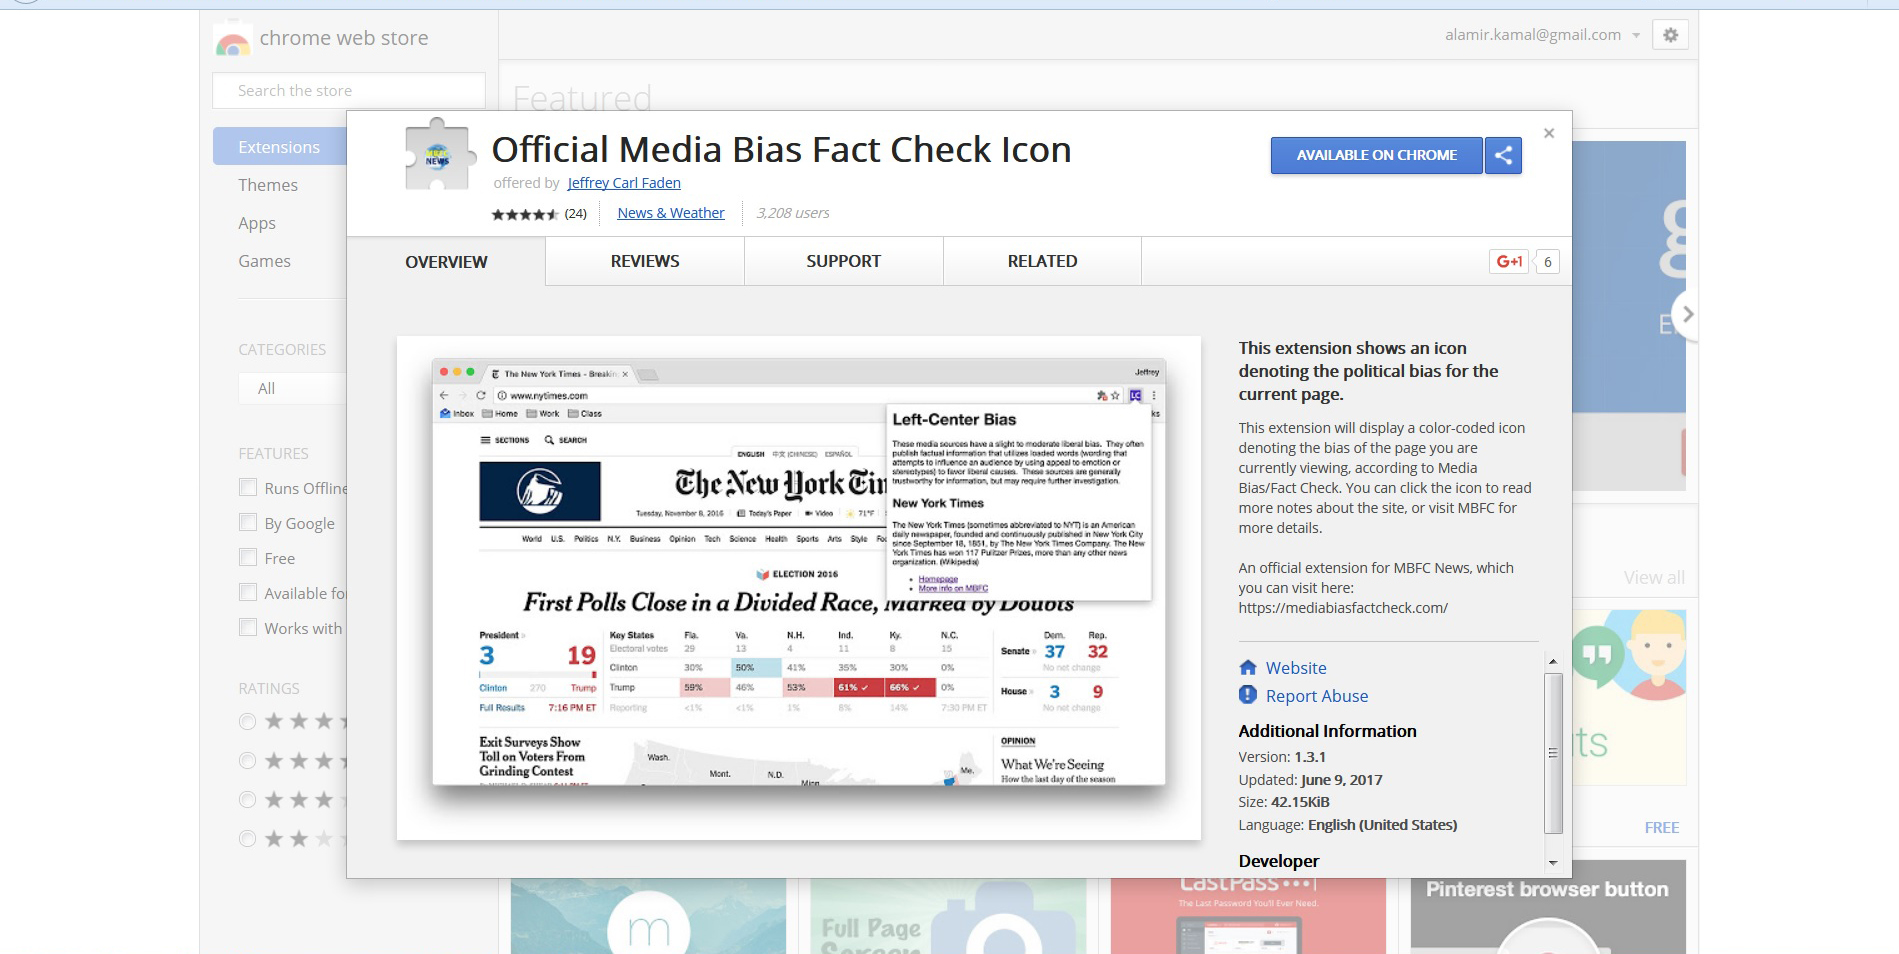The image size is (1899, 954).
Task: Click the share icon button
Action: (x=1503, y=155)
